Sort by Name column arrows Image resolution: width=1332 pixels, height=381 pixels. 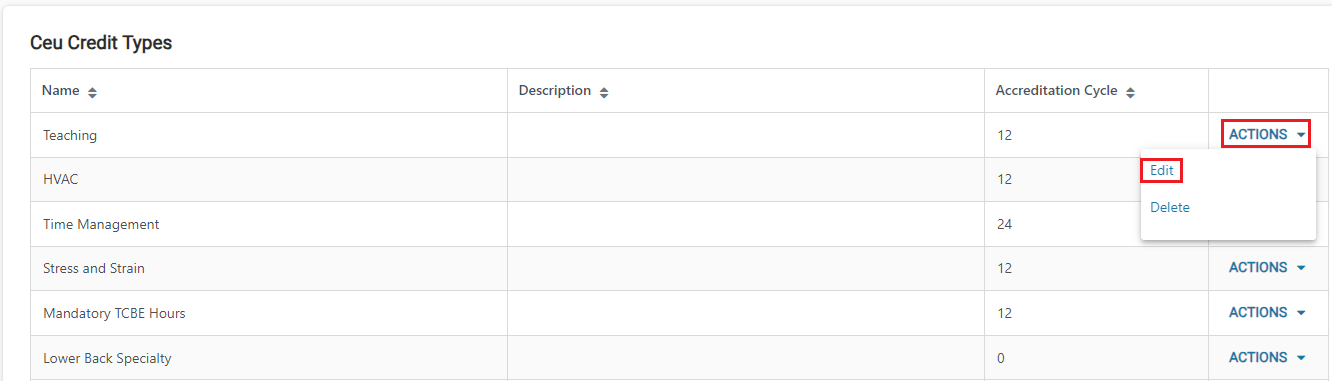click(x=93, y=92)
